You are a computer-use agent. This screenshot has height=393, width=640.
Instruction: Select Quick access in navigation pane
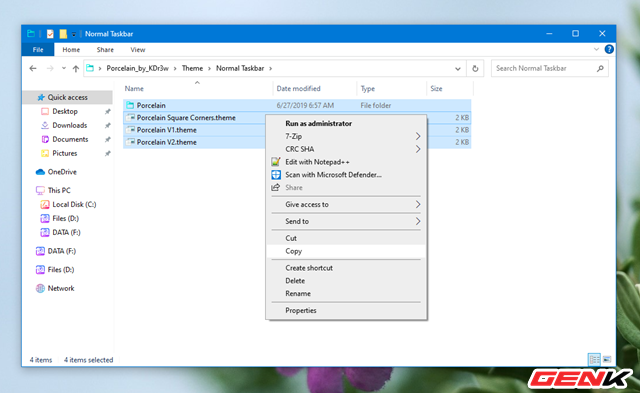pyautogui.click(x=67, y=97)
